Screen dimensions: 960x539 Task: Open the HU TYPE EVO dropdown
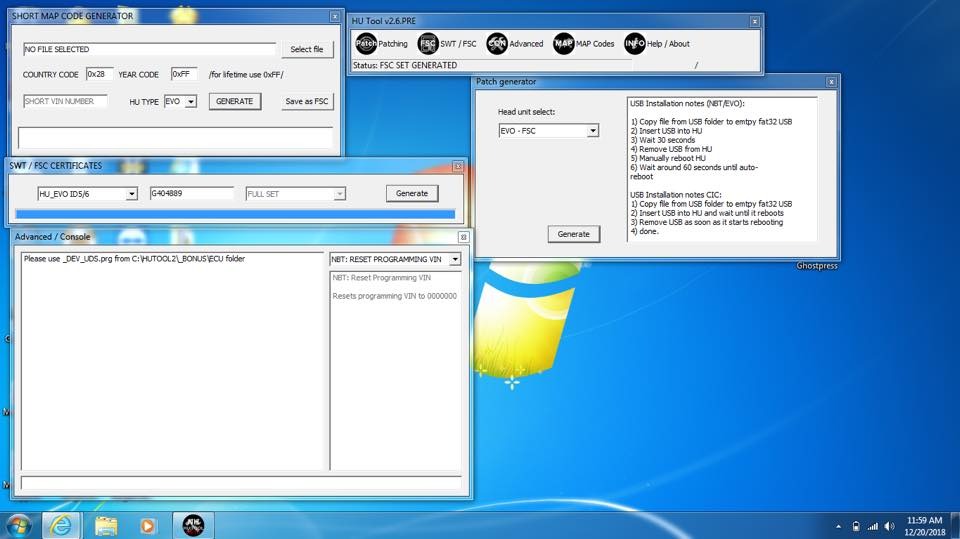pos(190,102)
